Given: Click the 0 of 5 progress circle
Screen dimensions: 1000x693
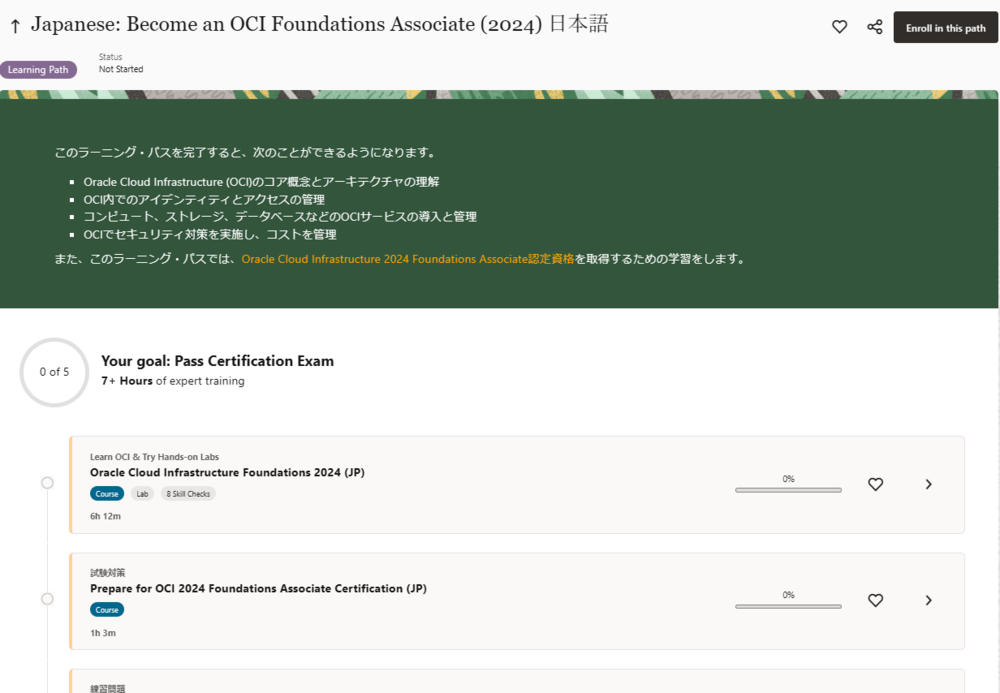Looking at the screenshot, I should coord(54,372).
